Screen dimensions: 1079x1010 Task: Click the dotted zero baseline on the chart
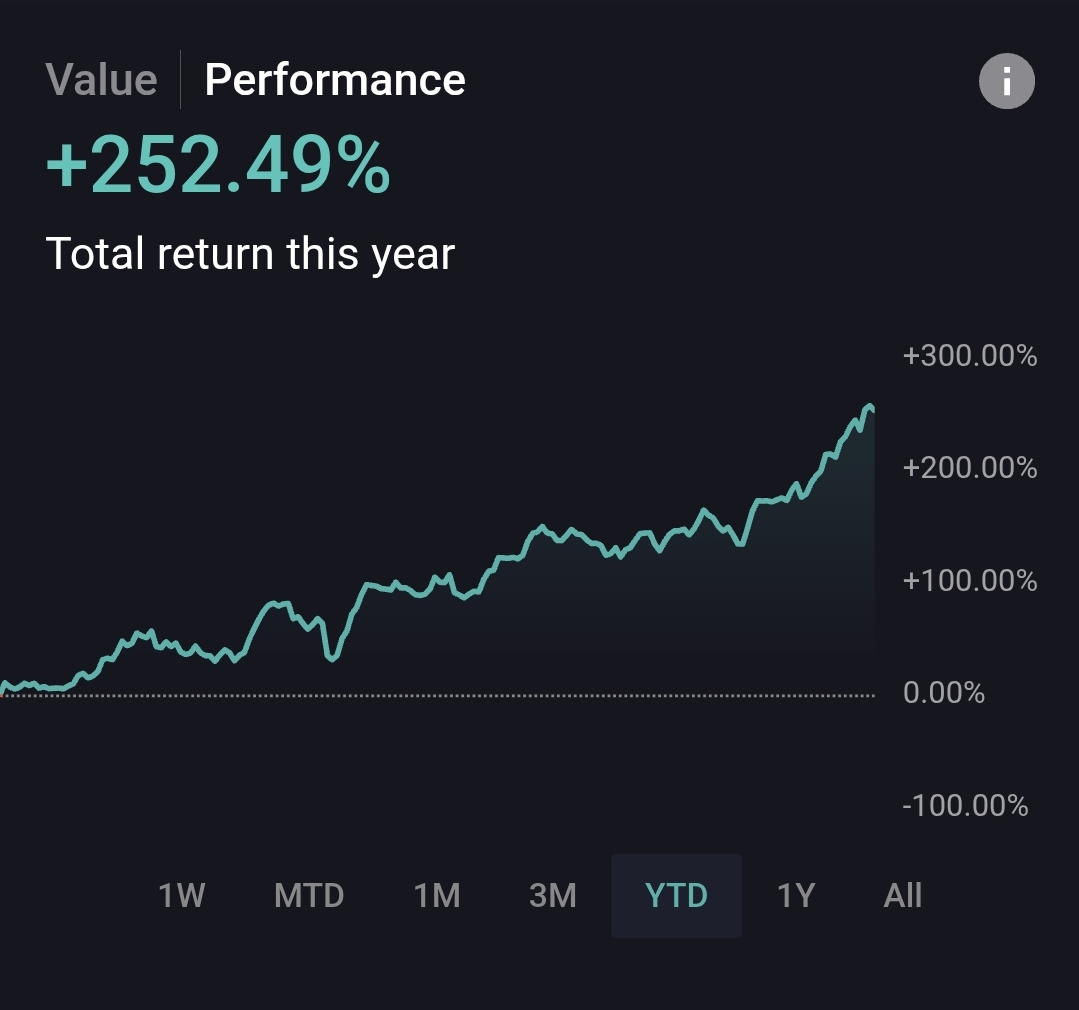coord(500,695)
